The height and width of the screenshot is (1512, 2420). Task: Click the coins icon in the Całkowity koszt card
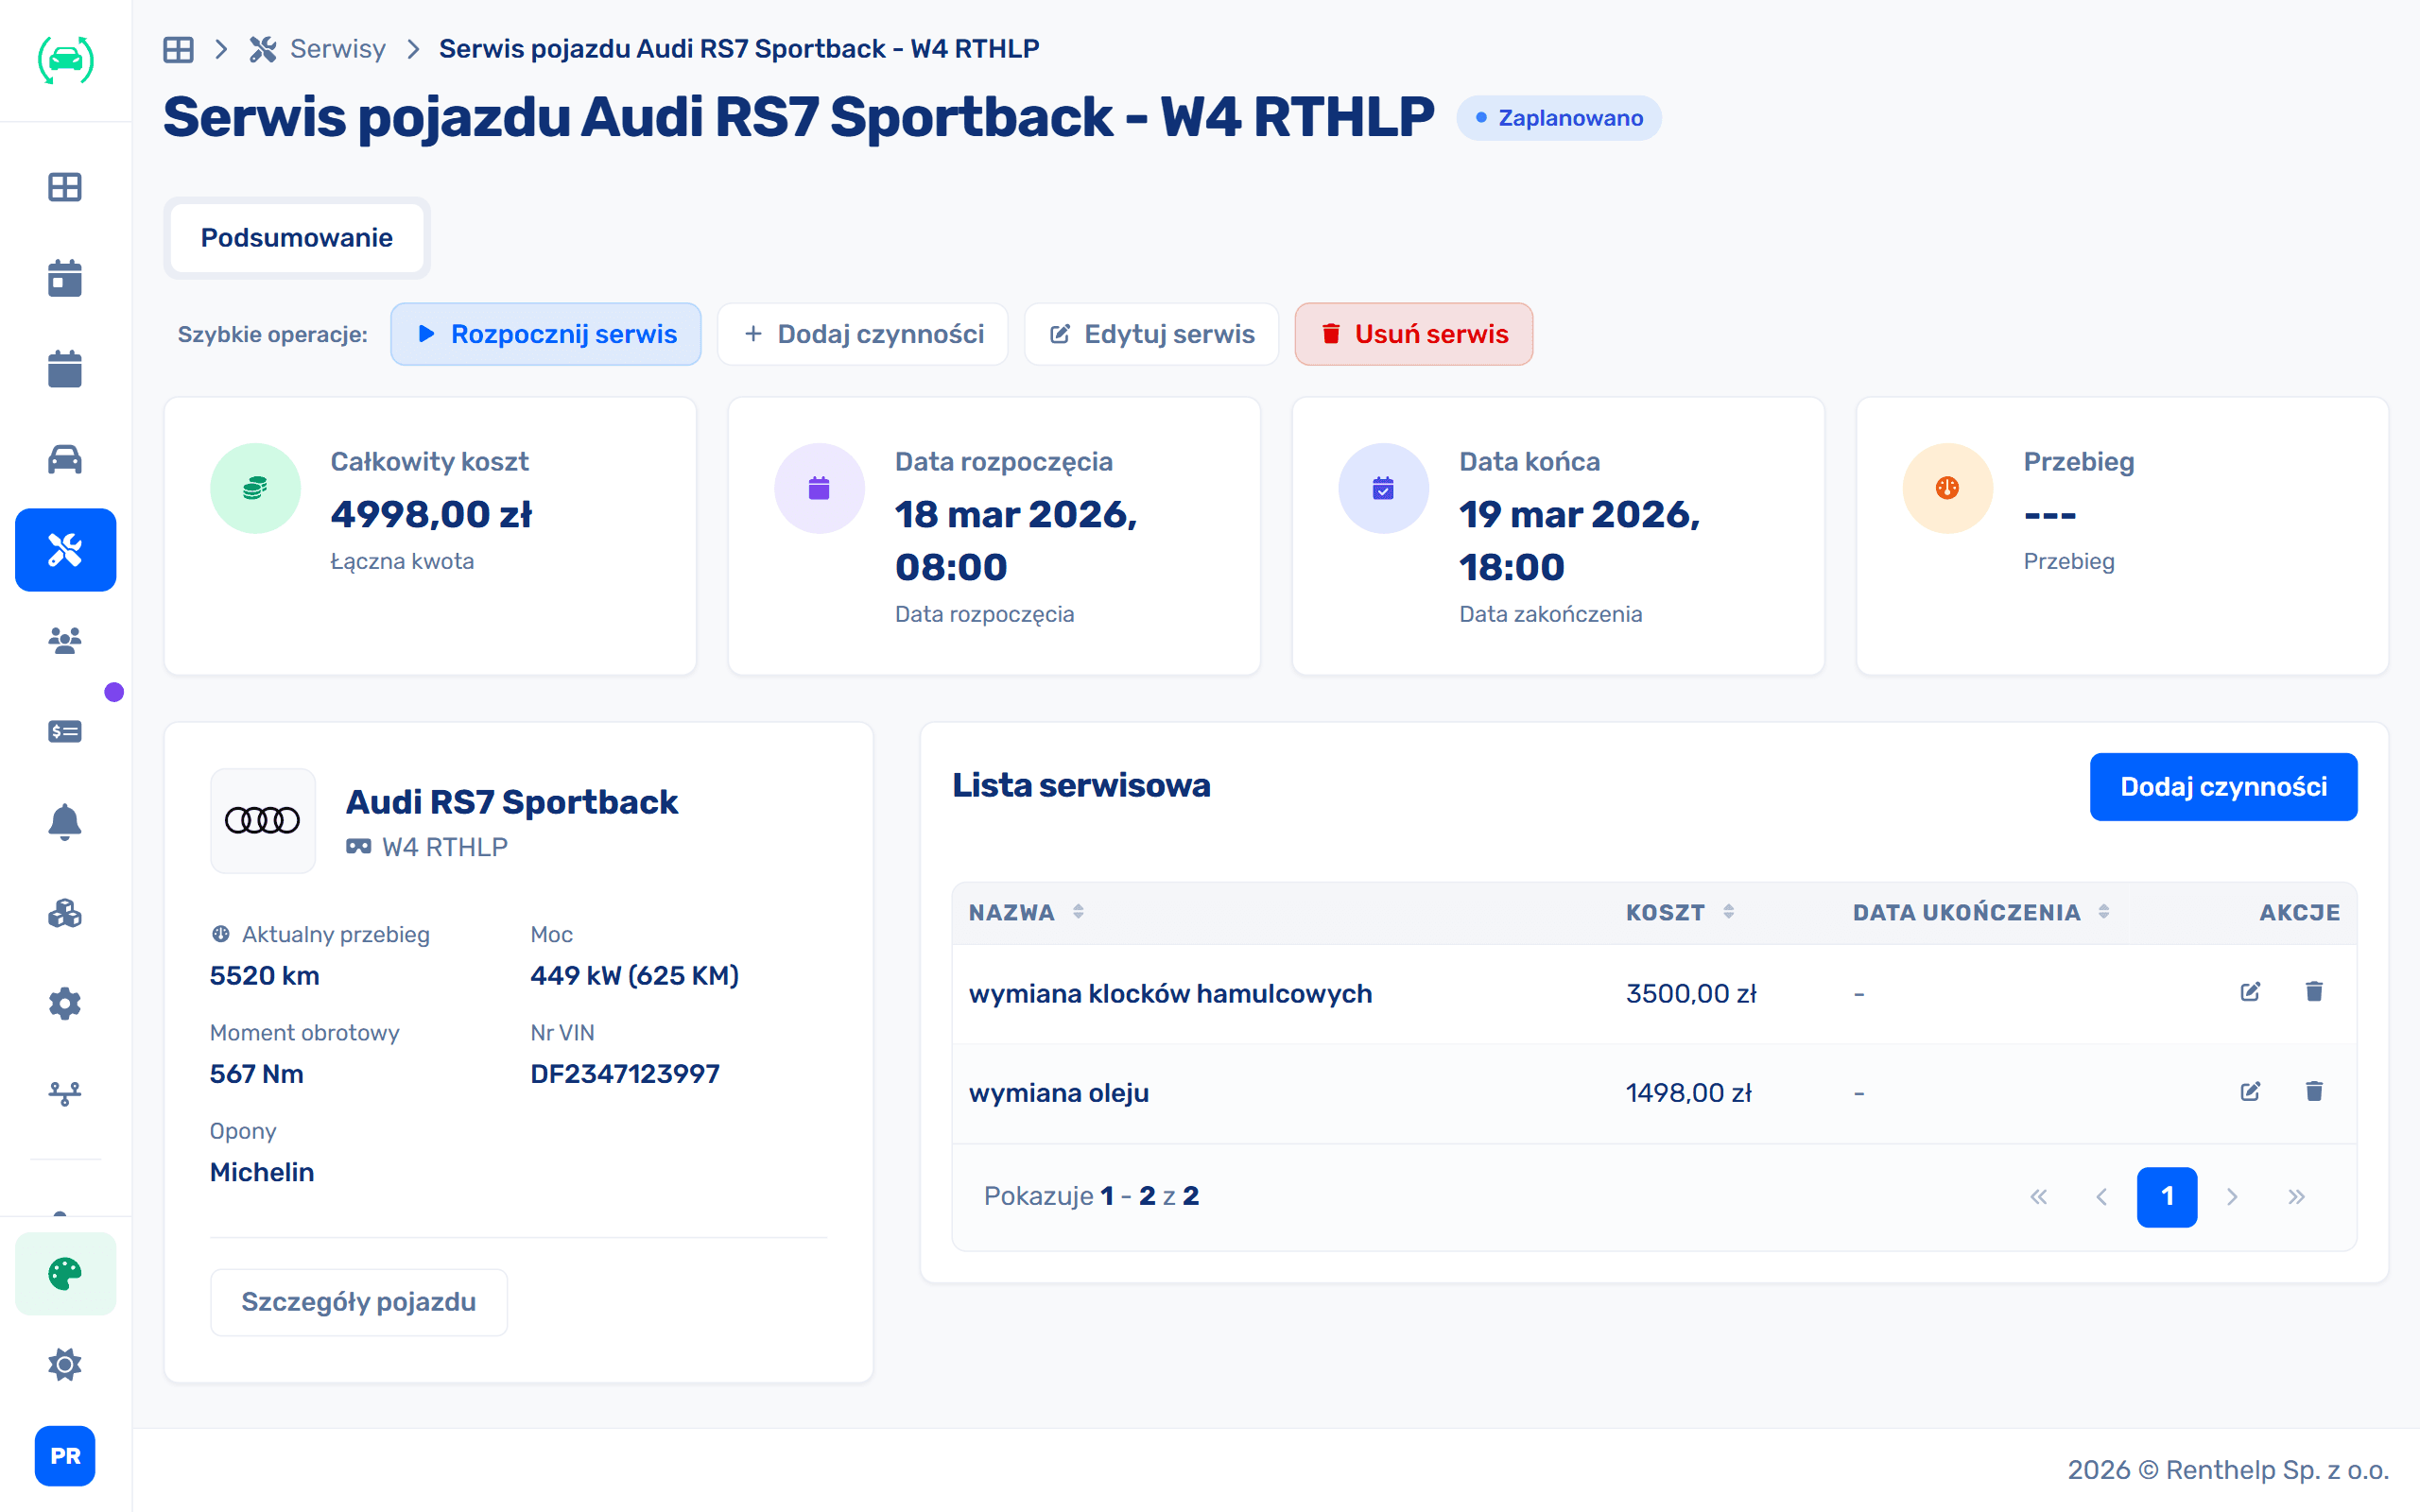pyautogui.click(x=255, y=488)
